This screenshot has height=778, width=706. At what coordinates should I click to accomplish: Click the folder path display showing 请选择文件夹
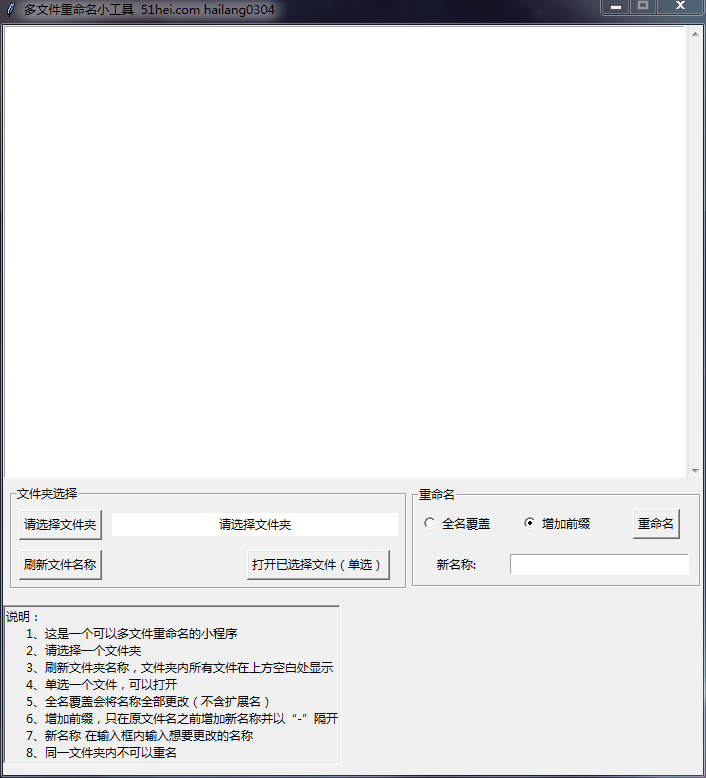point(255,524)
